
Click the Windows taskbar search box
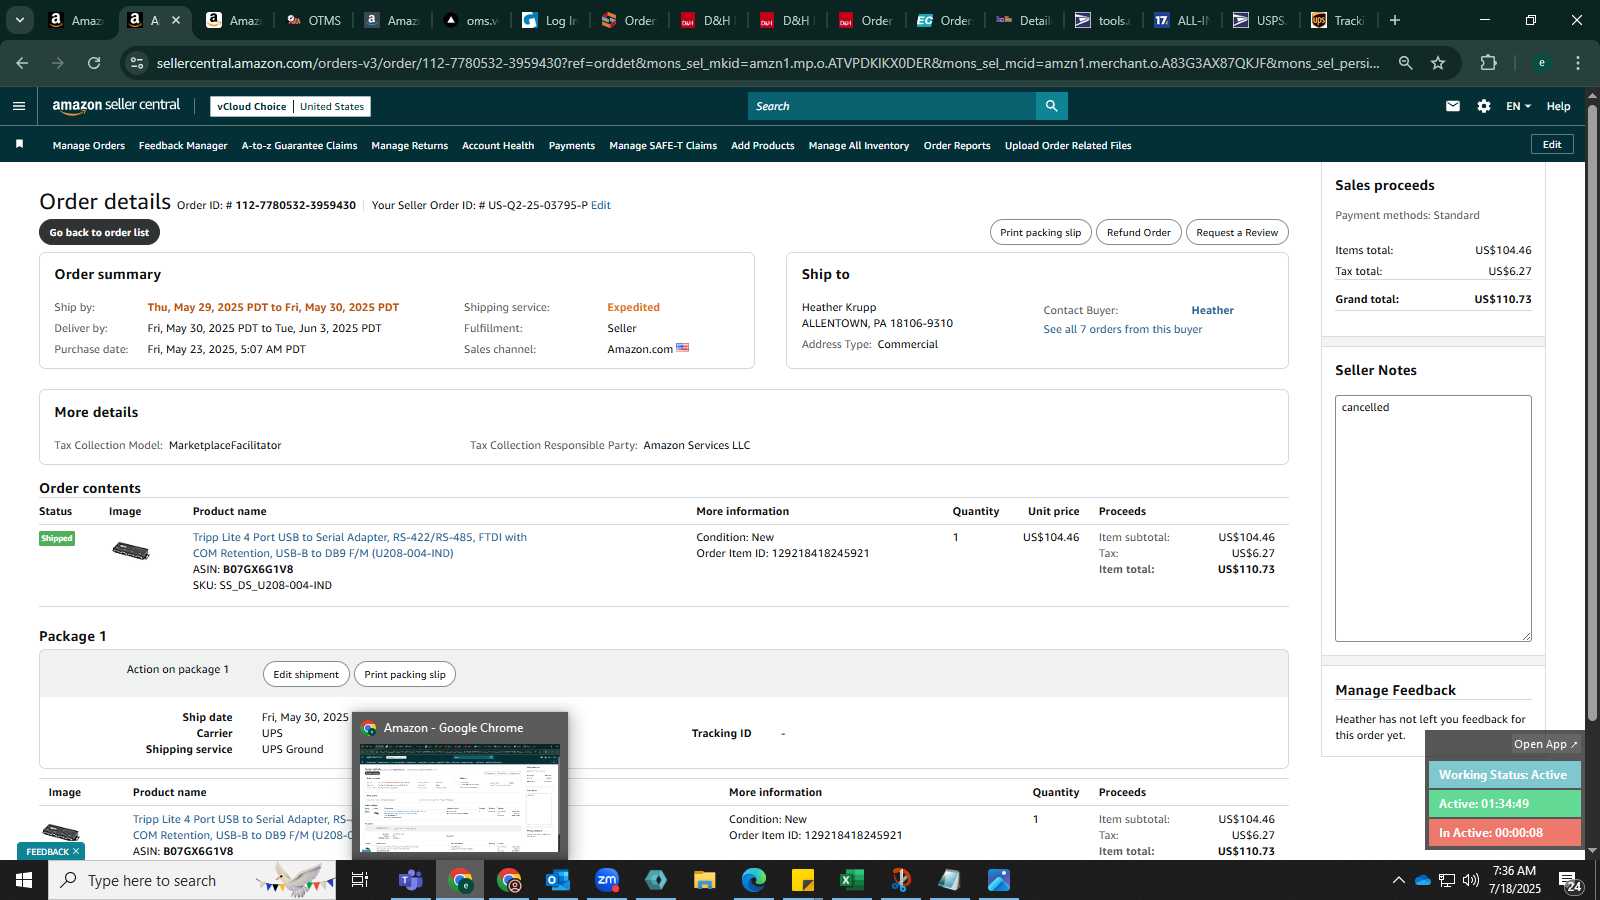tap(192, 880)
